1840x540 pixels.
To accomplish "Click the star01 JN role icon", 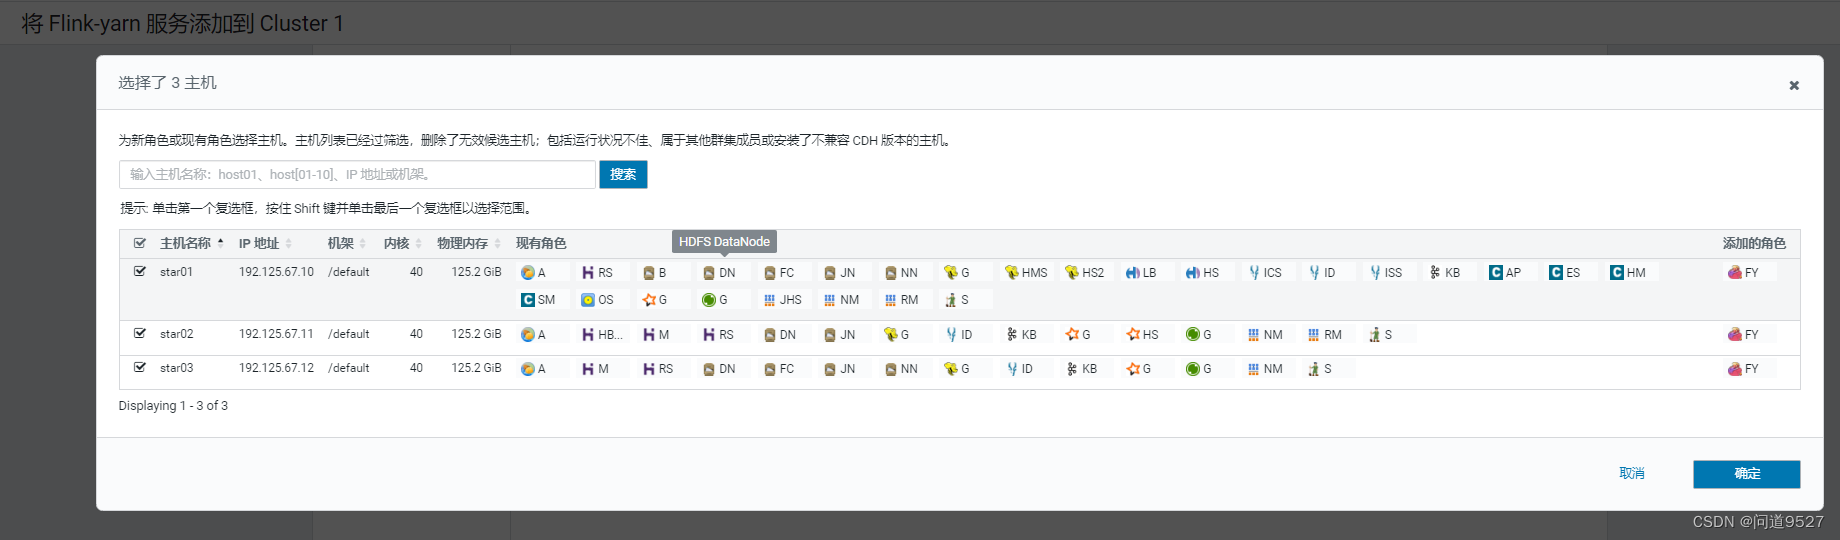I will pos(830,272).
